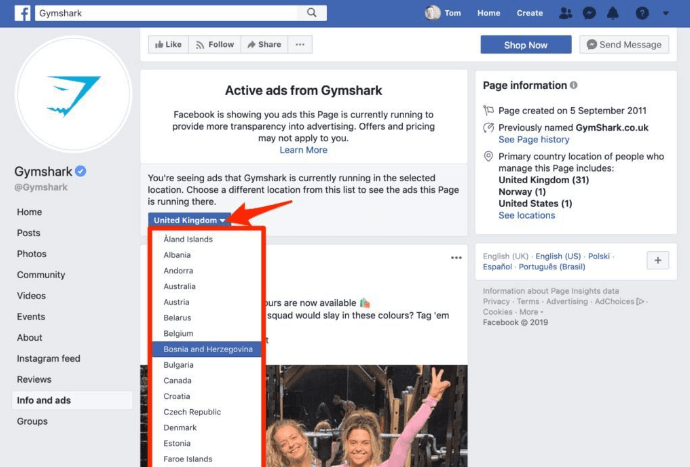Expand account menu arrow in top bar
This screenshot has width=690, height=467.
(x=667, y=13)
